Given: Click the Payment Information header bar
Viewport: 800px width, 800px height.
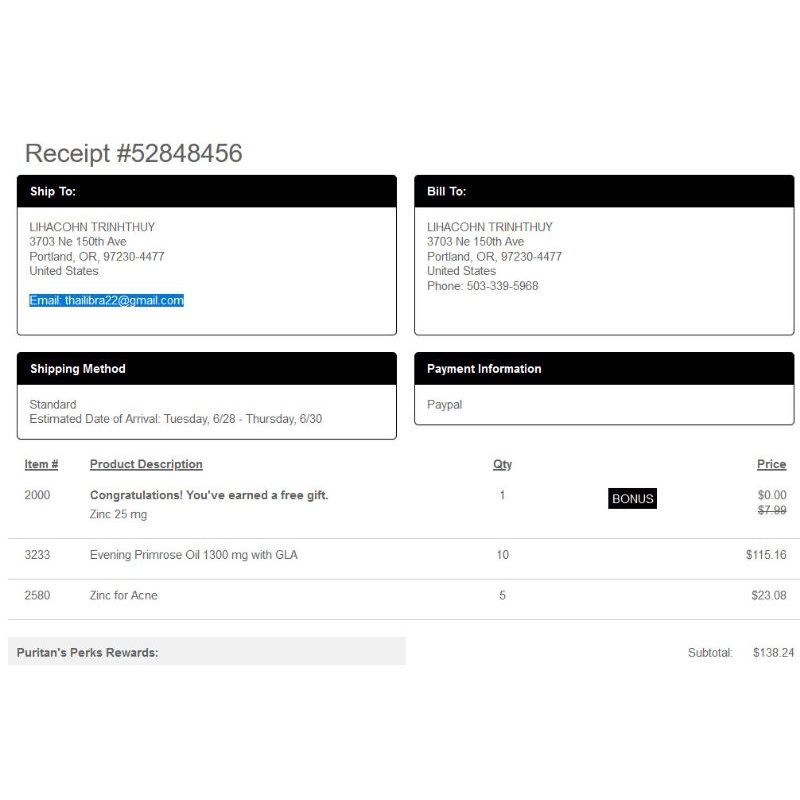Looking at the screenshot, I should coord(604,369).
